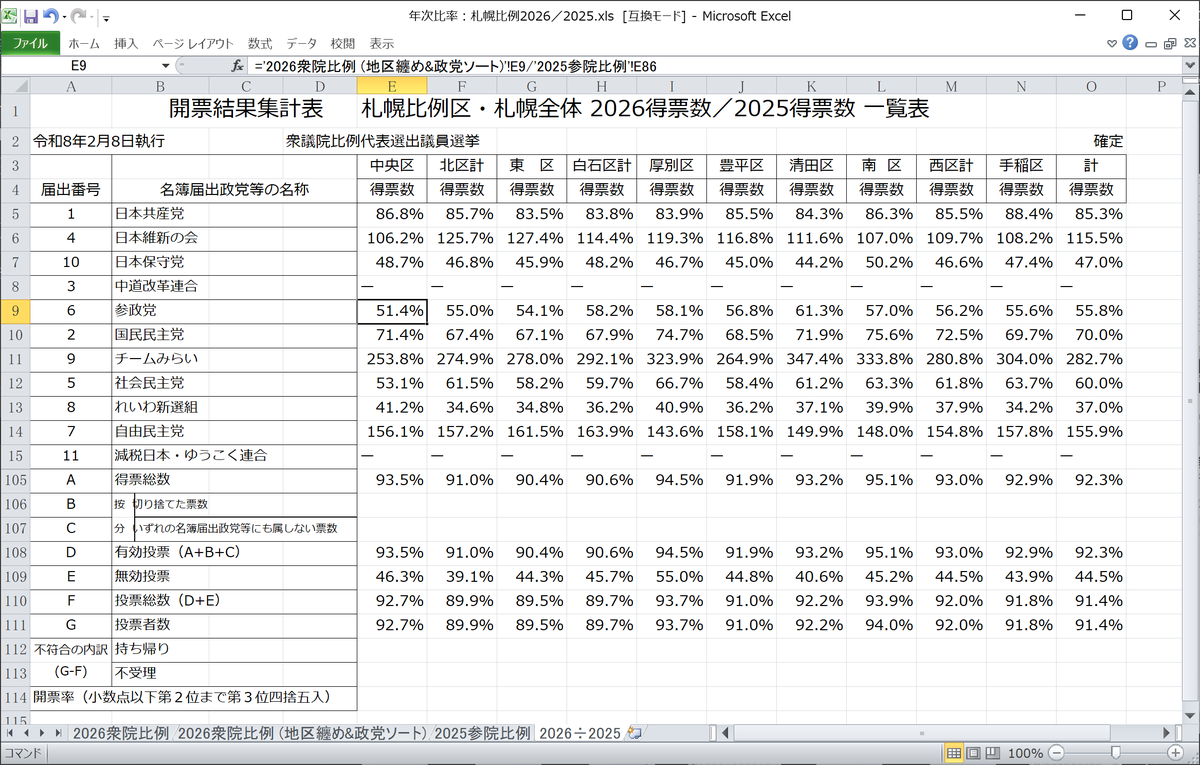Restore the workbook window inside Excel
Screen dimensions: 1200x765
pyautogui.click(x=1169, y=44)
